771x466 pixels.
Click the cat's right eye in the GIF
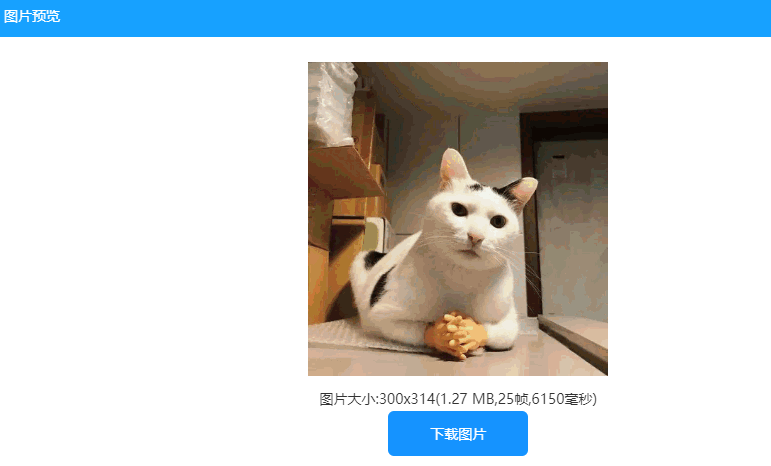(498, 221)
